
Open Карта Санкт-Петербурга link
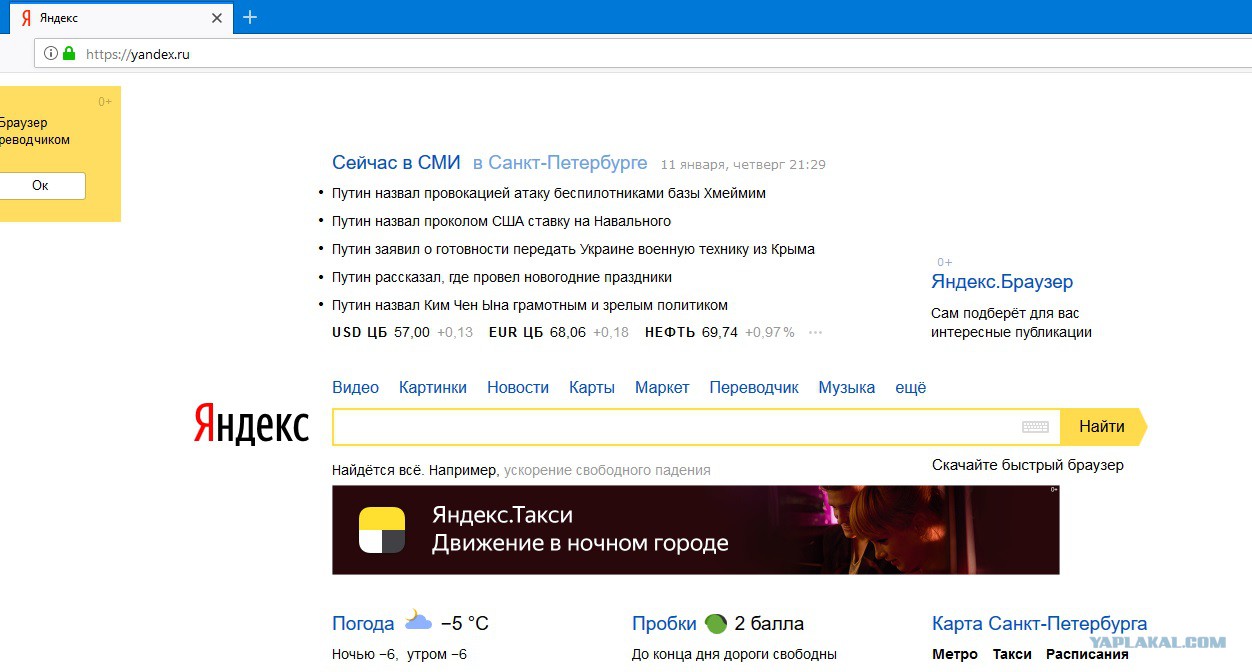pyautogui.click(x=1040, y=624)
